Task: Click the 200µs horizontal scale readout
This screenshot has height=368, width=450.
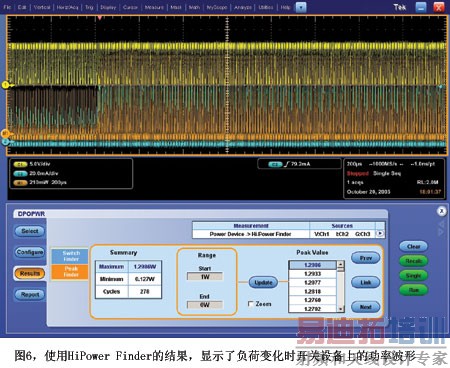Action: [354, 164]
